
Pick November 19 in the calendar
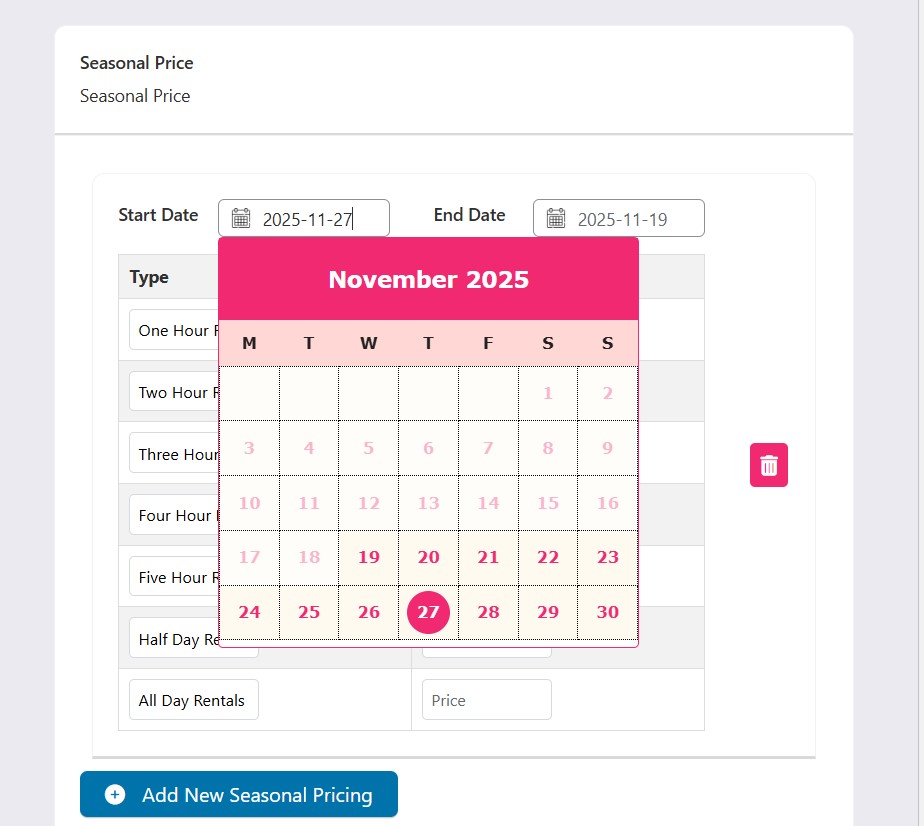(369, 557)
